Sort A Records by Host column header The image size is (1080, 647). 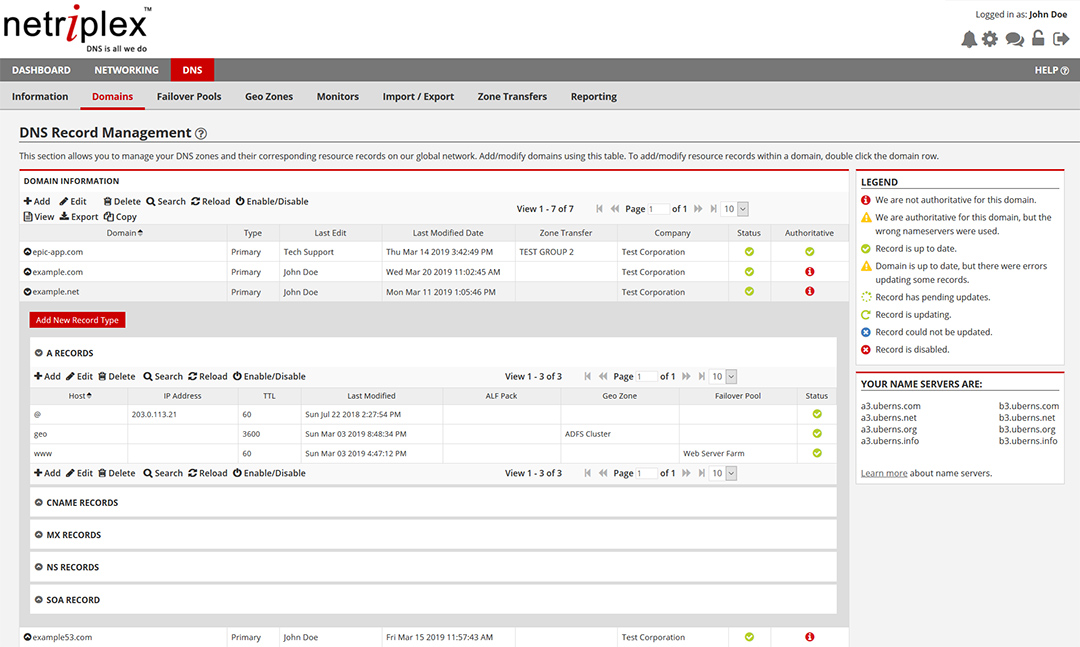pyautogui.click(x=80, y=396)
